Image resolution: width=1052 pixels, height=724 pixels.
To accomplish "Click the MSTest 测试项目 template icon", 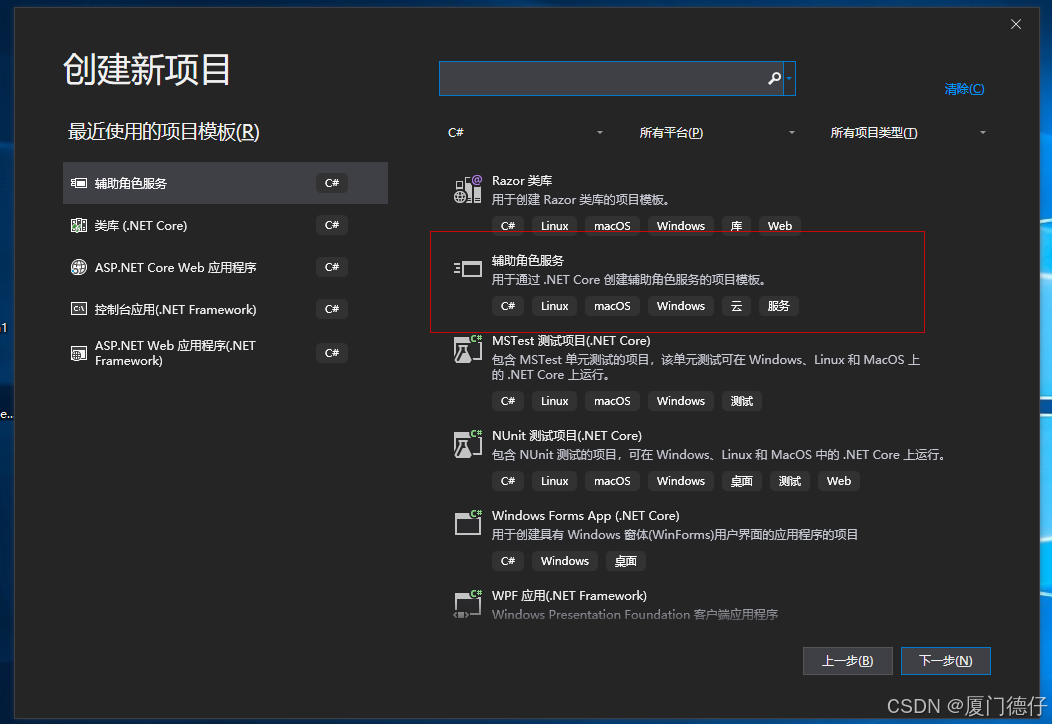I will [467, 349].
